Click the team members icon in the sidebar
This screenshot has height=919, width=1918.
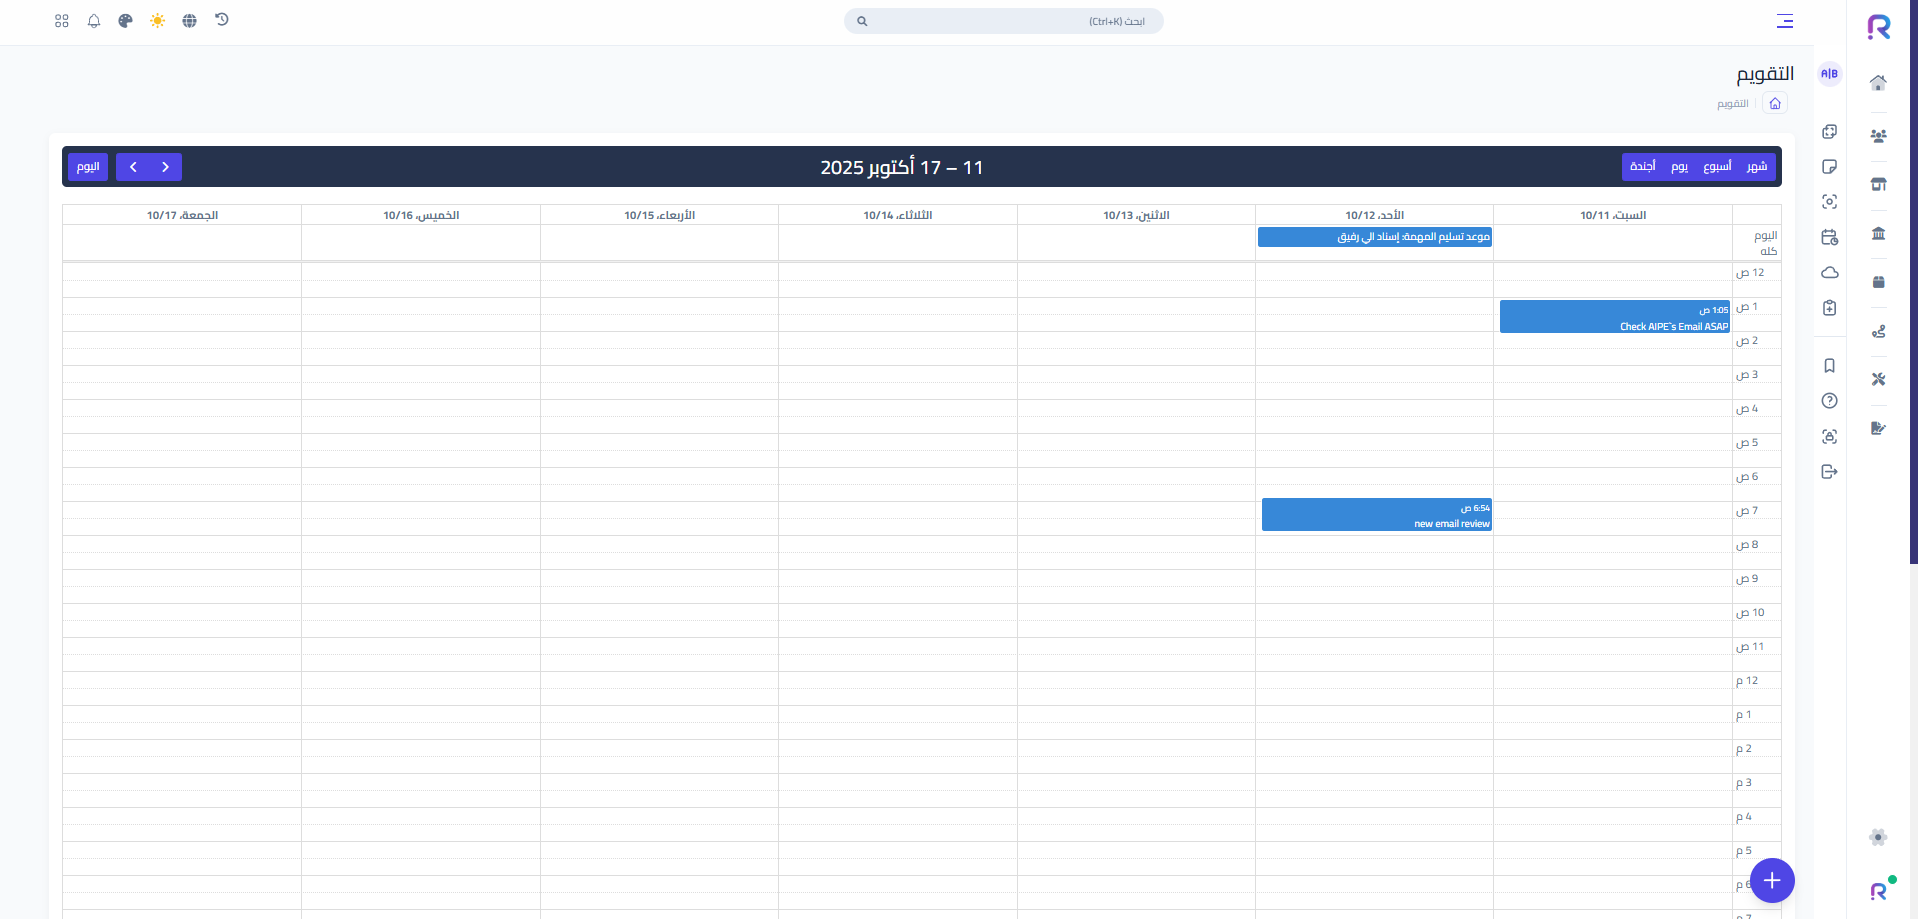click(x=1878, y=135)
